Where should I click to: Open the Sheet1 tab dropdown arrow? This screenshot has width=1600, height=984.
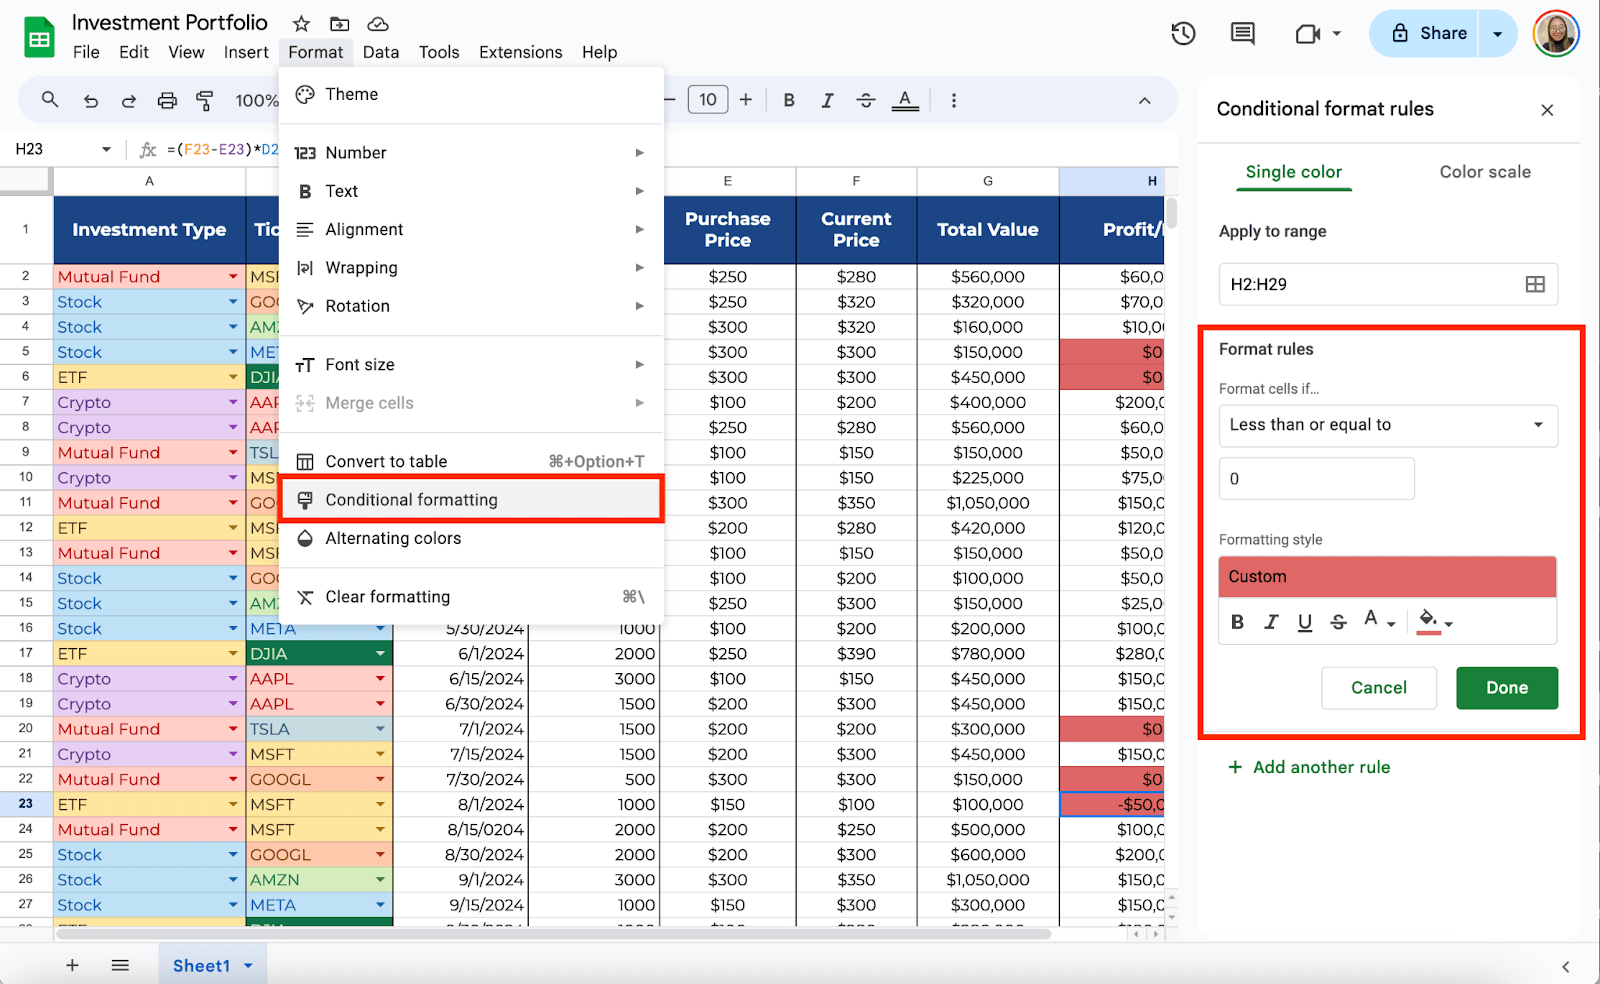248,966
